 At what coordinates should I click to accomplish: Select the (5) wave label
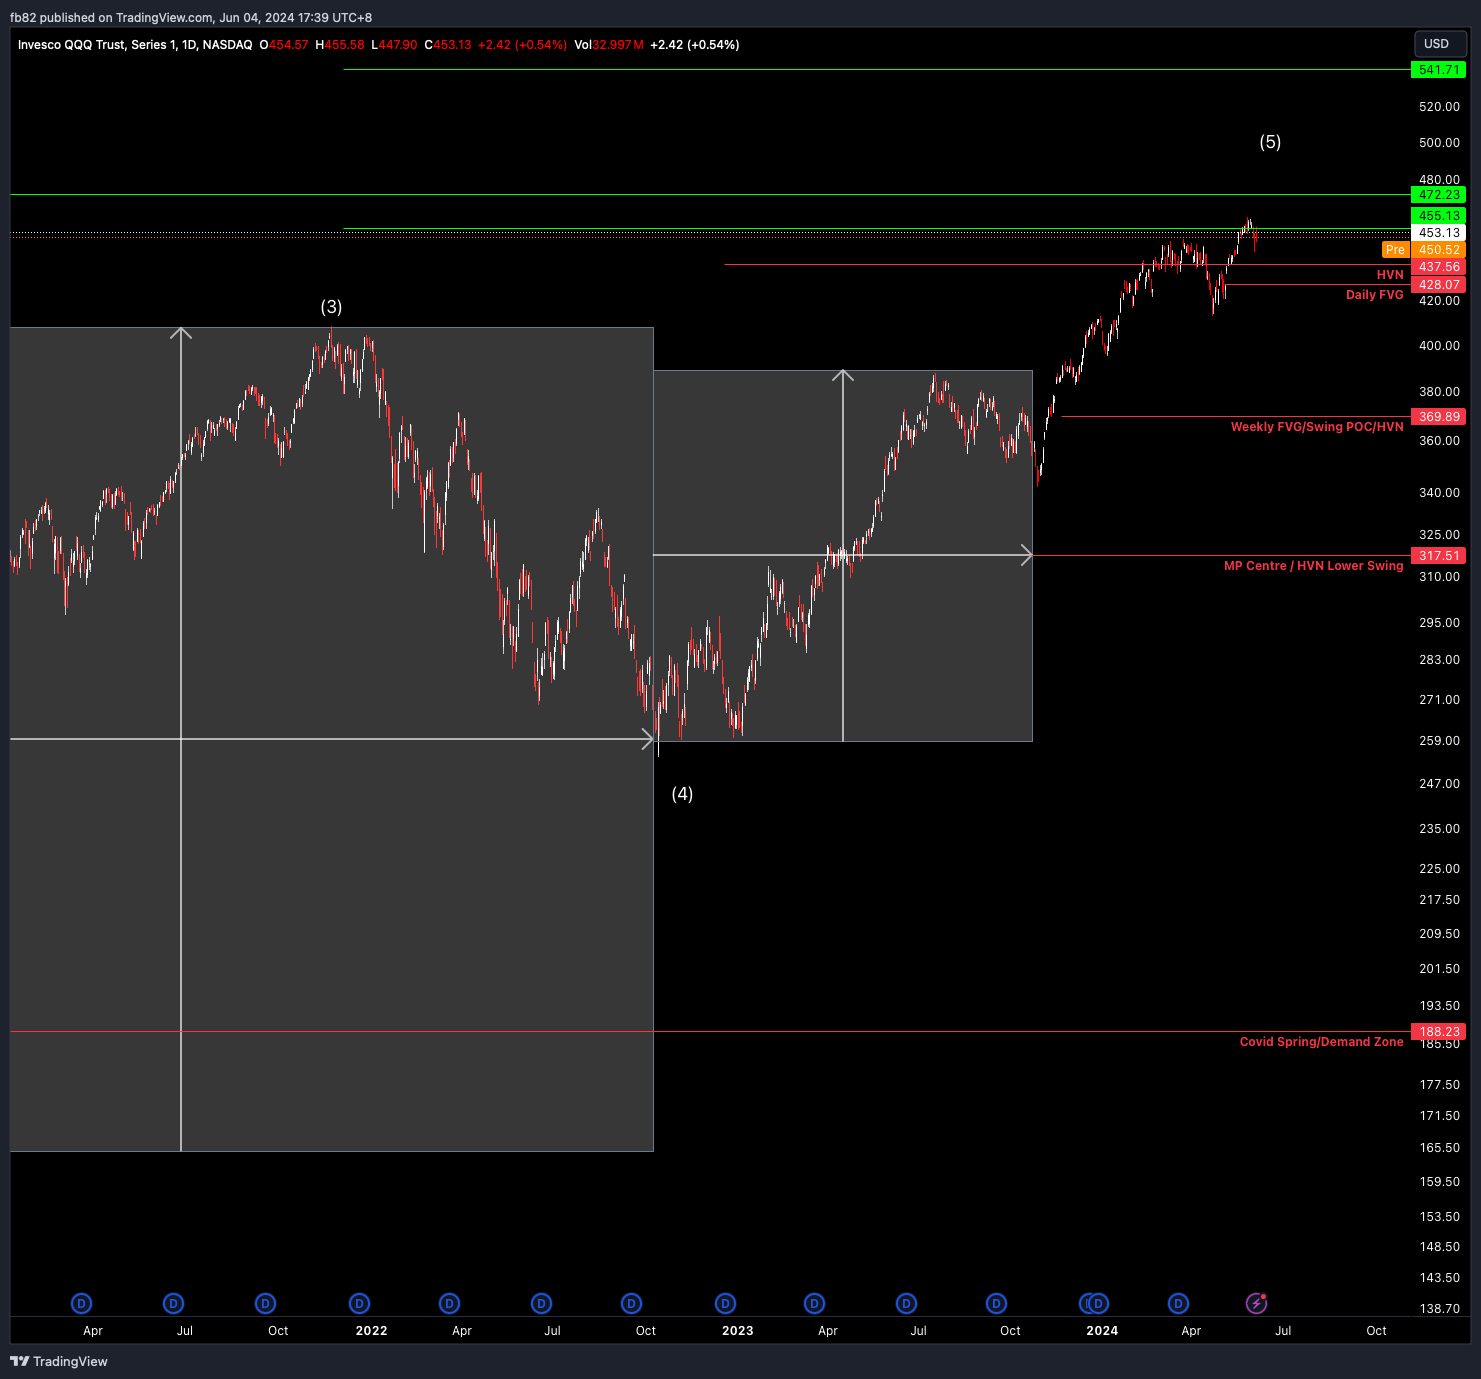pyautogui.click(x=1270, y=142)
